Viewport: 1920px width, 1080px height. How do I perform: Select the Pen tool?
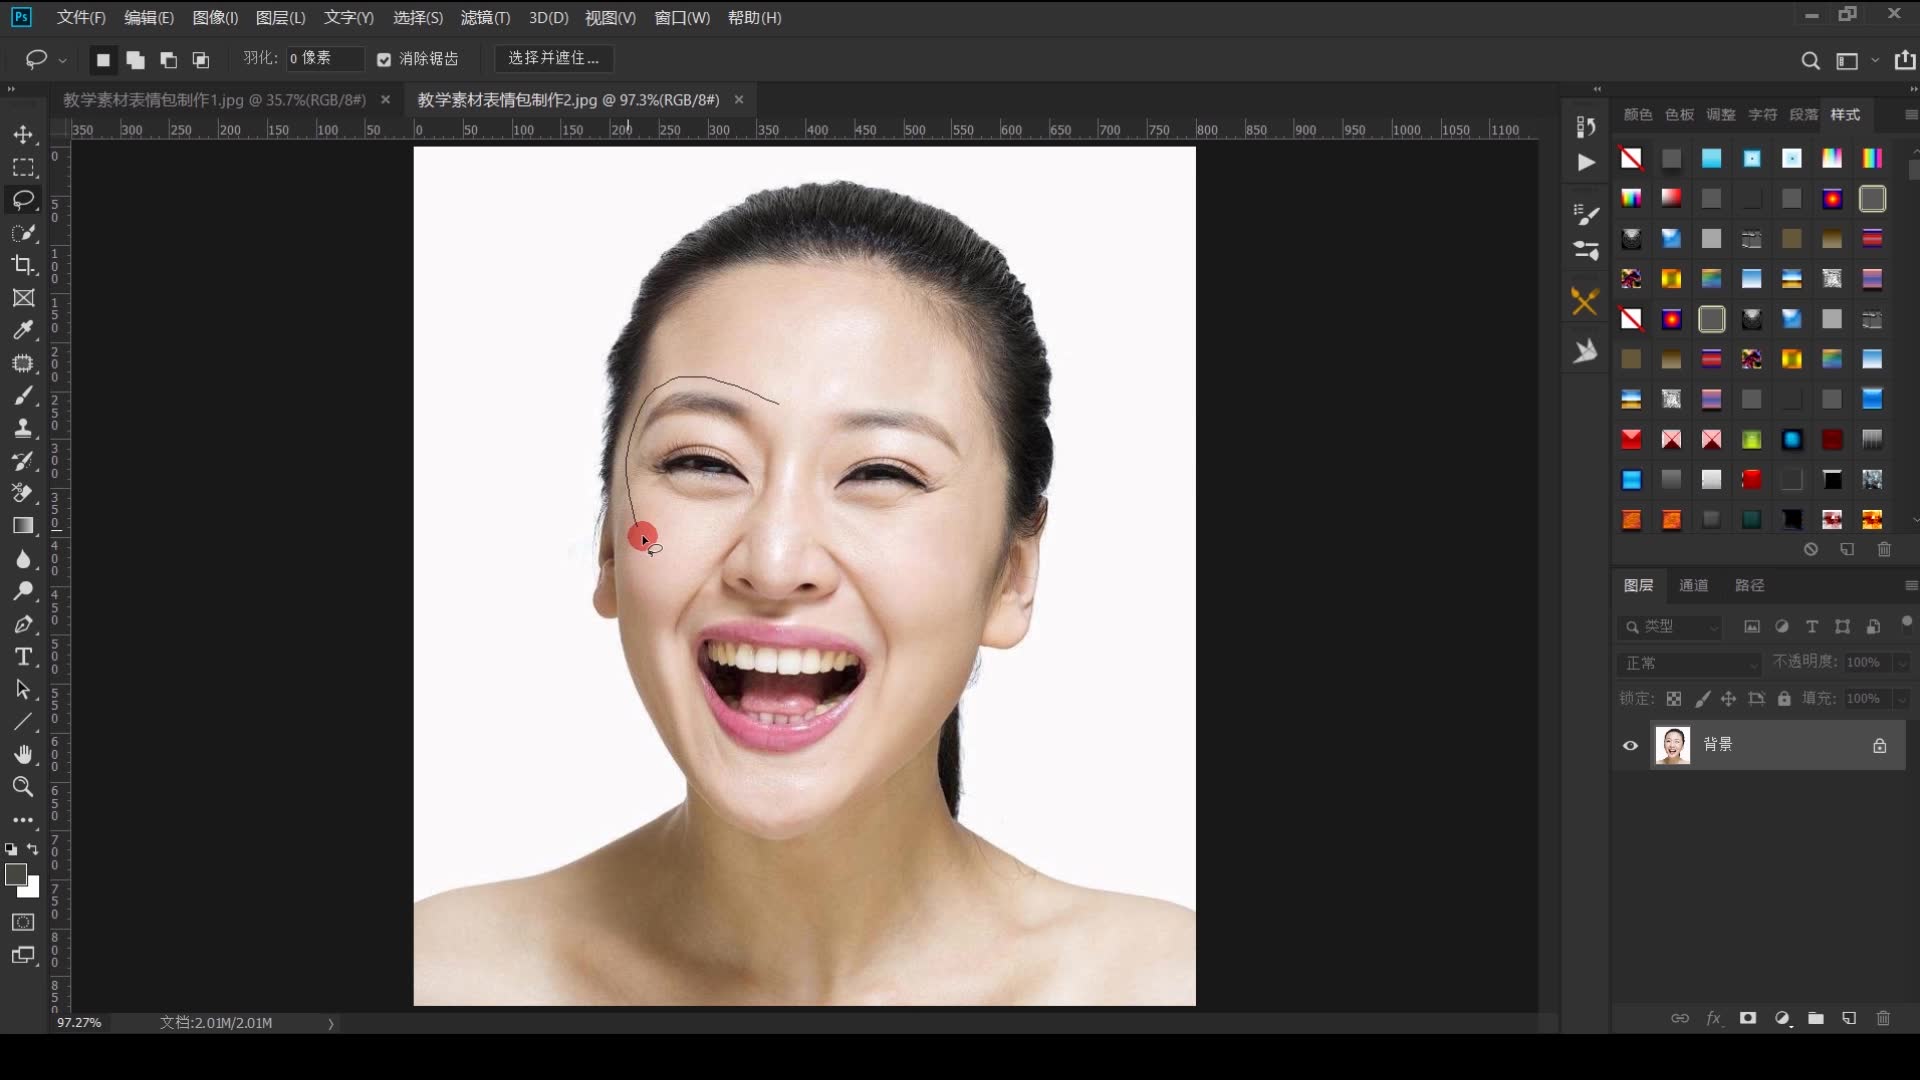coord(23,624)
